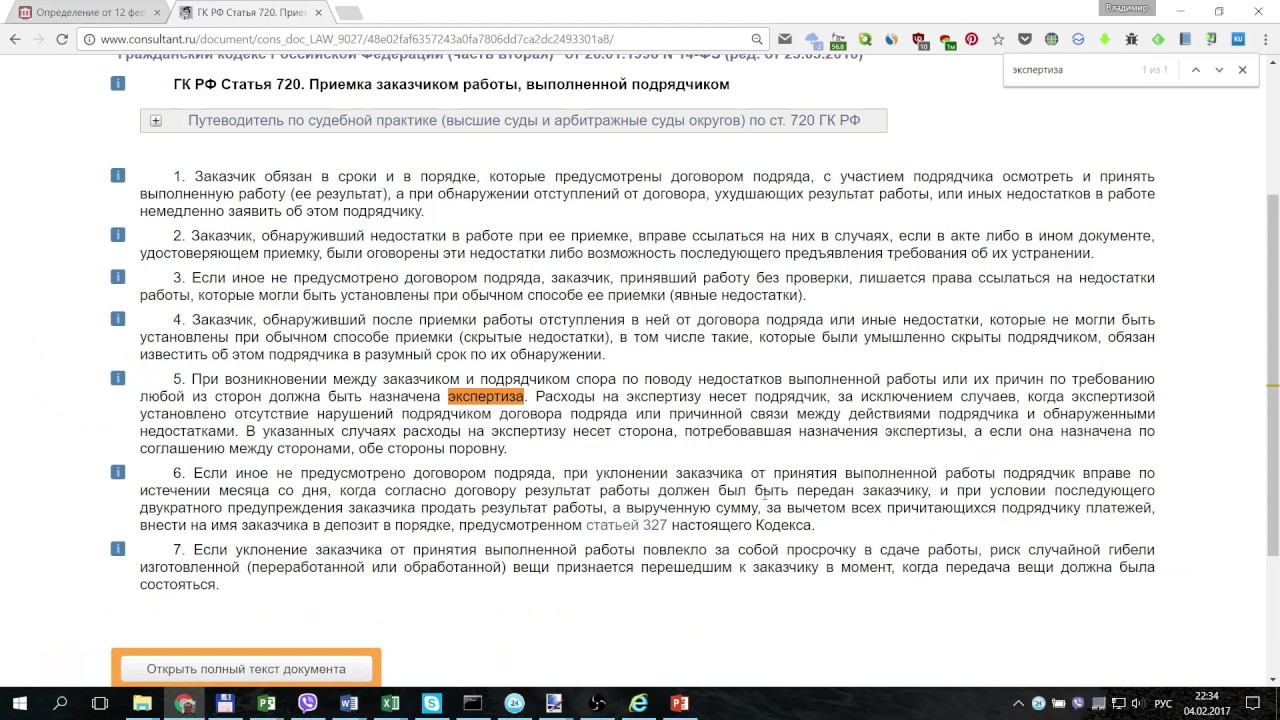1280x720 pixels.
Task: Close the 'ГК РФ Статья 720' tab
Action: click(x=320, y=13)
